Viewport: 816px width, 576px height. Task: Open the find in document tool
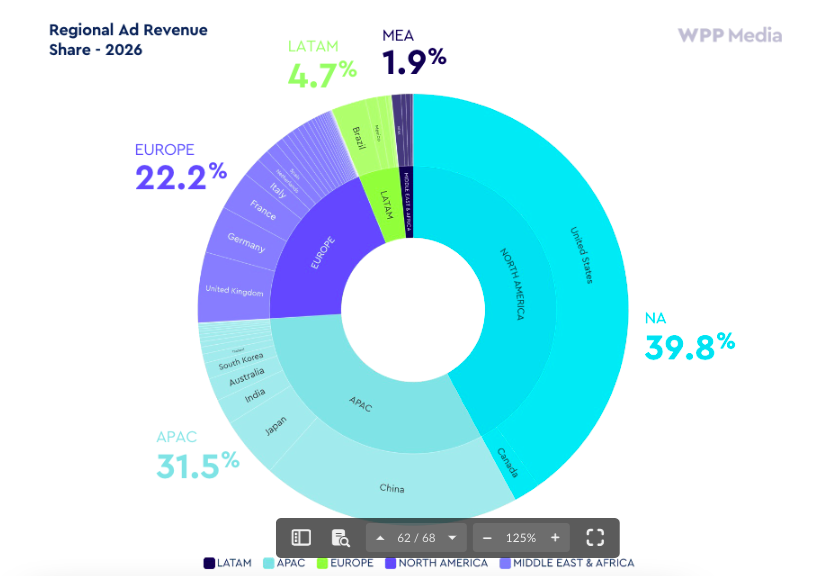point(341,538)
